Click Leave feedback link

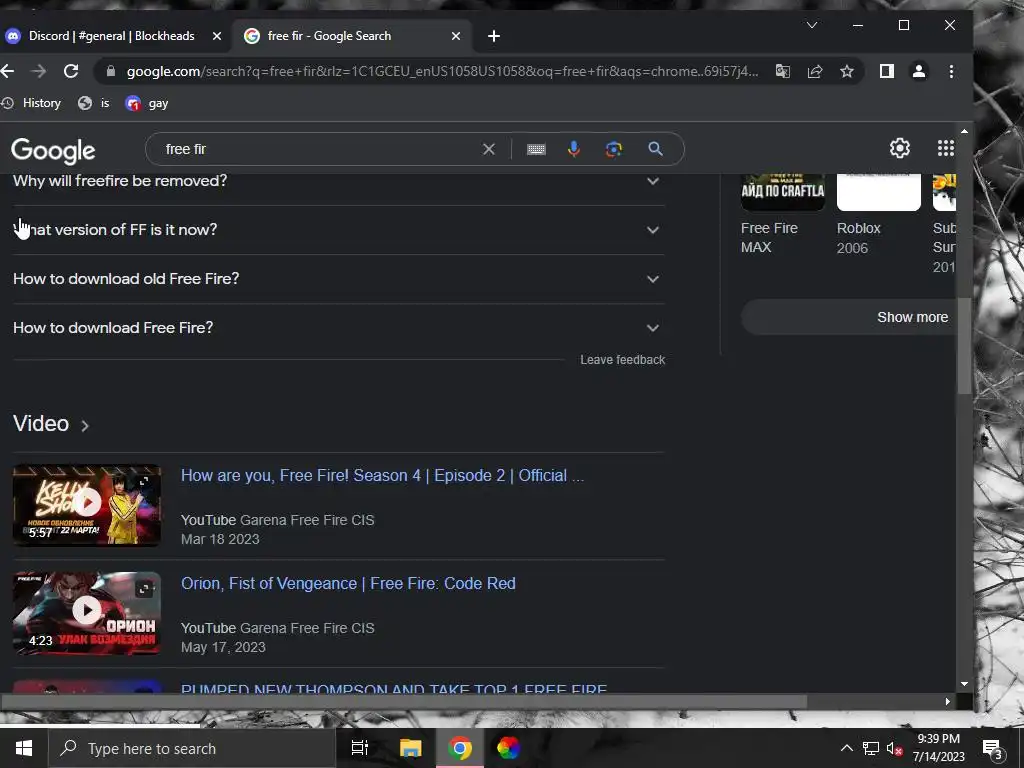(x=622, y=360)
